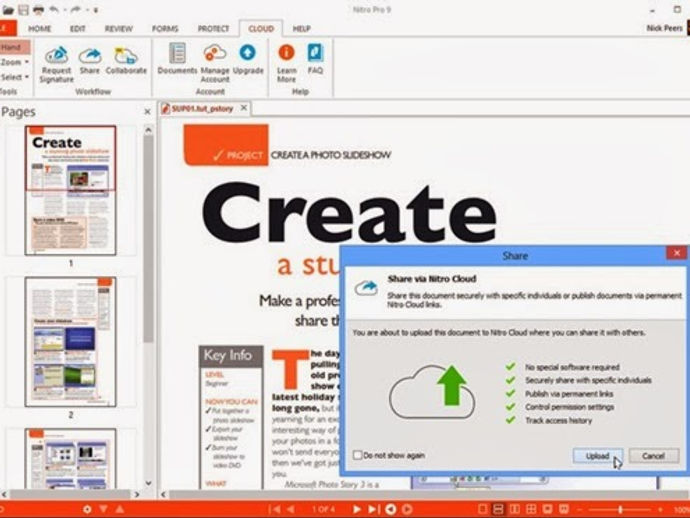The image size is (690, 518).
Task: Close the Pages panel
Action: pos(147,112)
